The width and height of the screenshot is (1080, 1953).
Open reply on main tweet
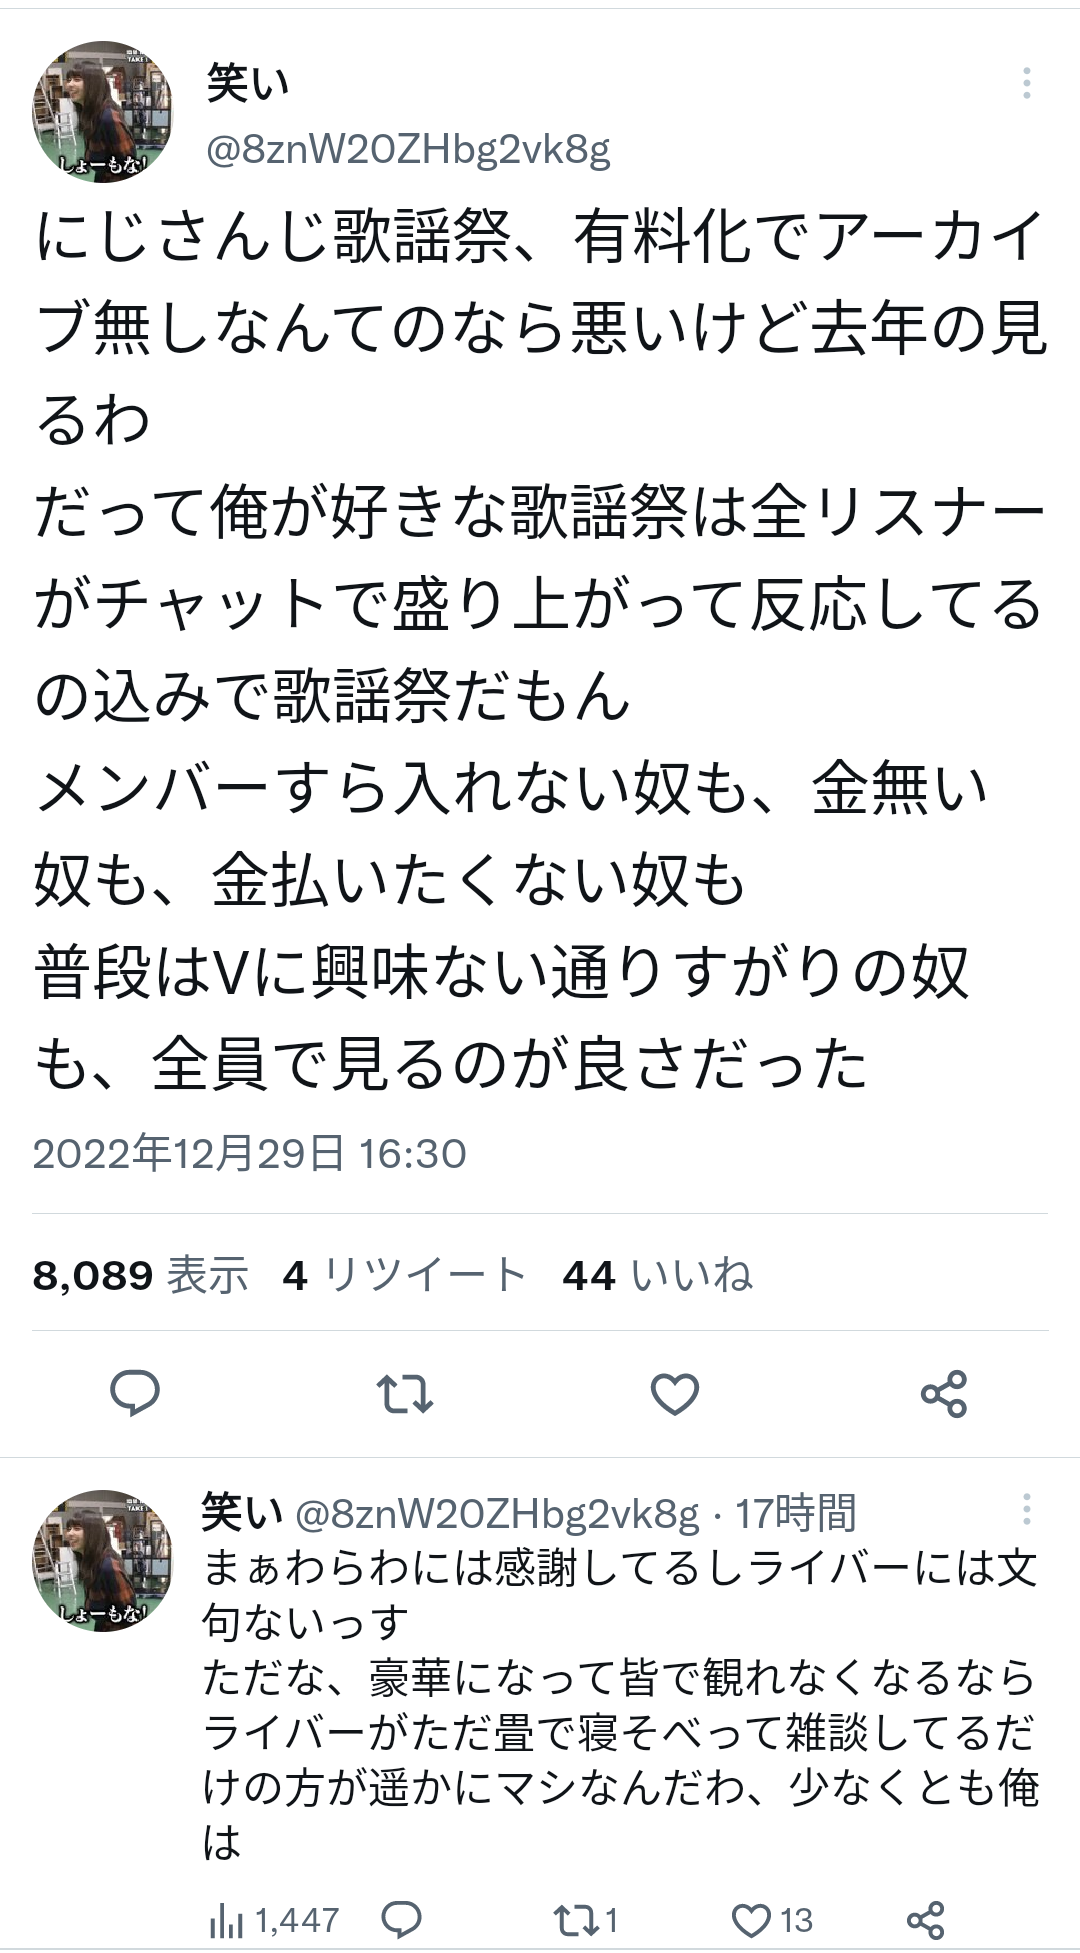135,1393
